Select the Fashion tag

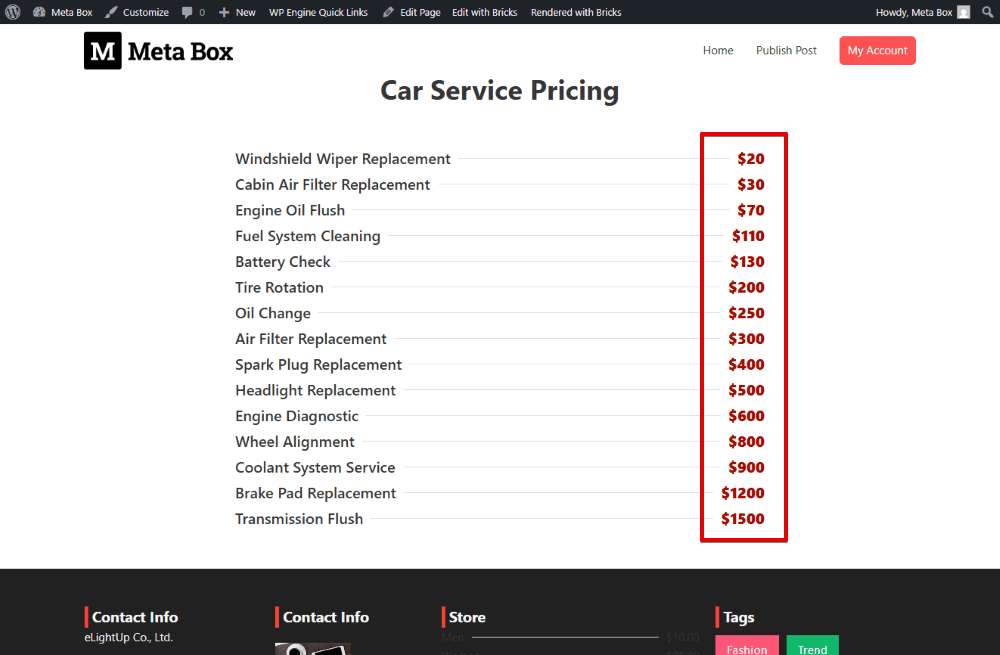click(x=747, y=648)
